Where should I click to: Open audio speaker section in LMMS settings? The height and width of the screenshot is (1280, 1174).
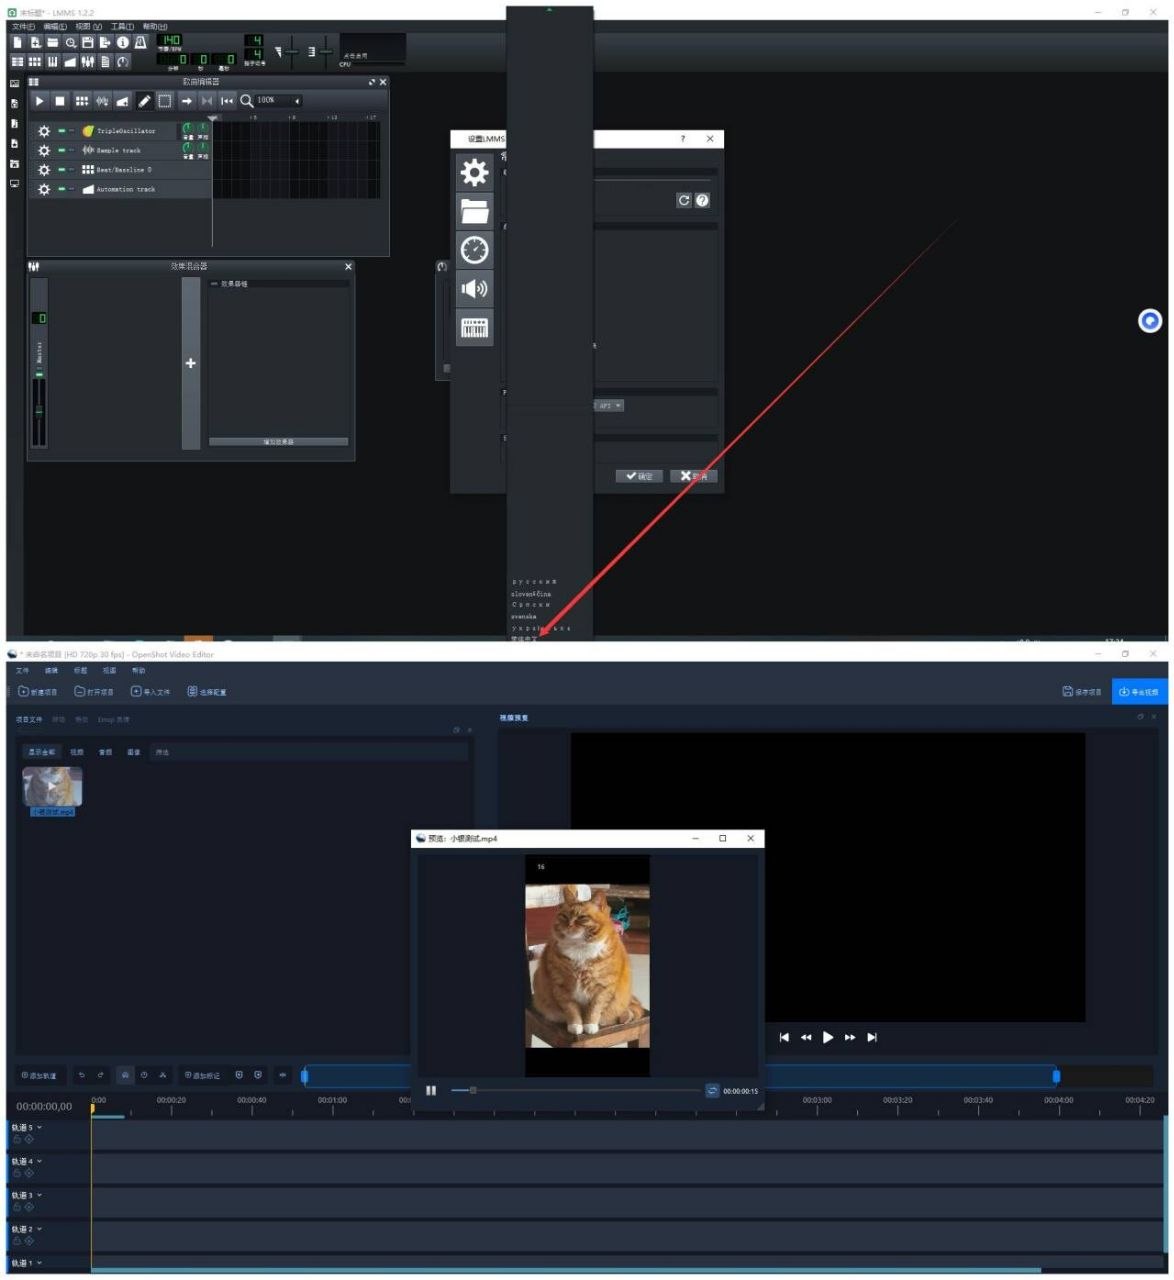coord(474,289)
